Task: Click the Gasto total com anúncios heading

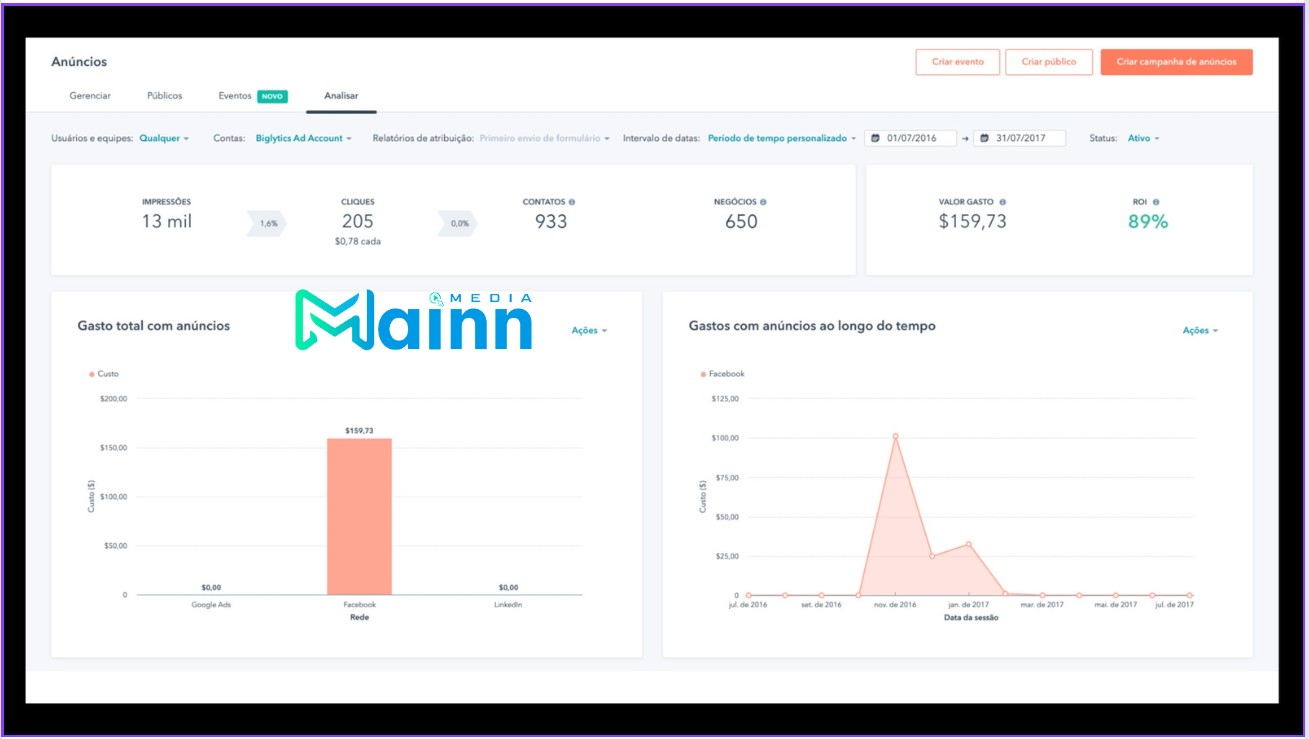Action: (x=154, y=326)
